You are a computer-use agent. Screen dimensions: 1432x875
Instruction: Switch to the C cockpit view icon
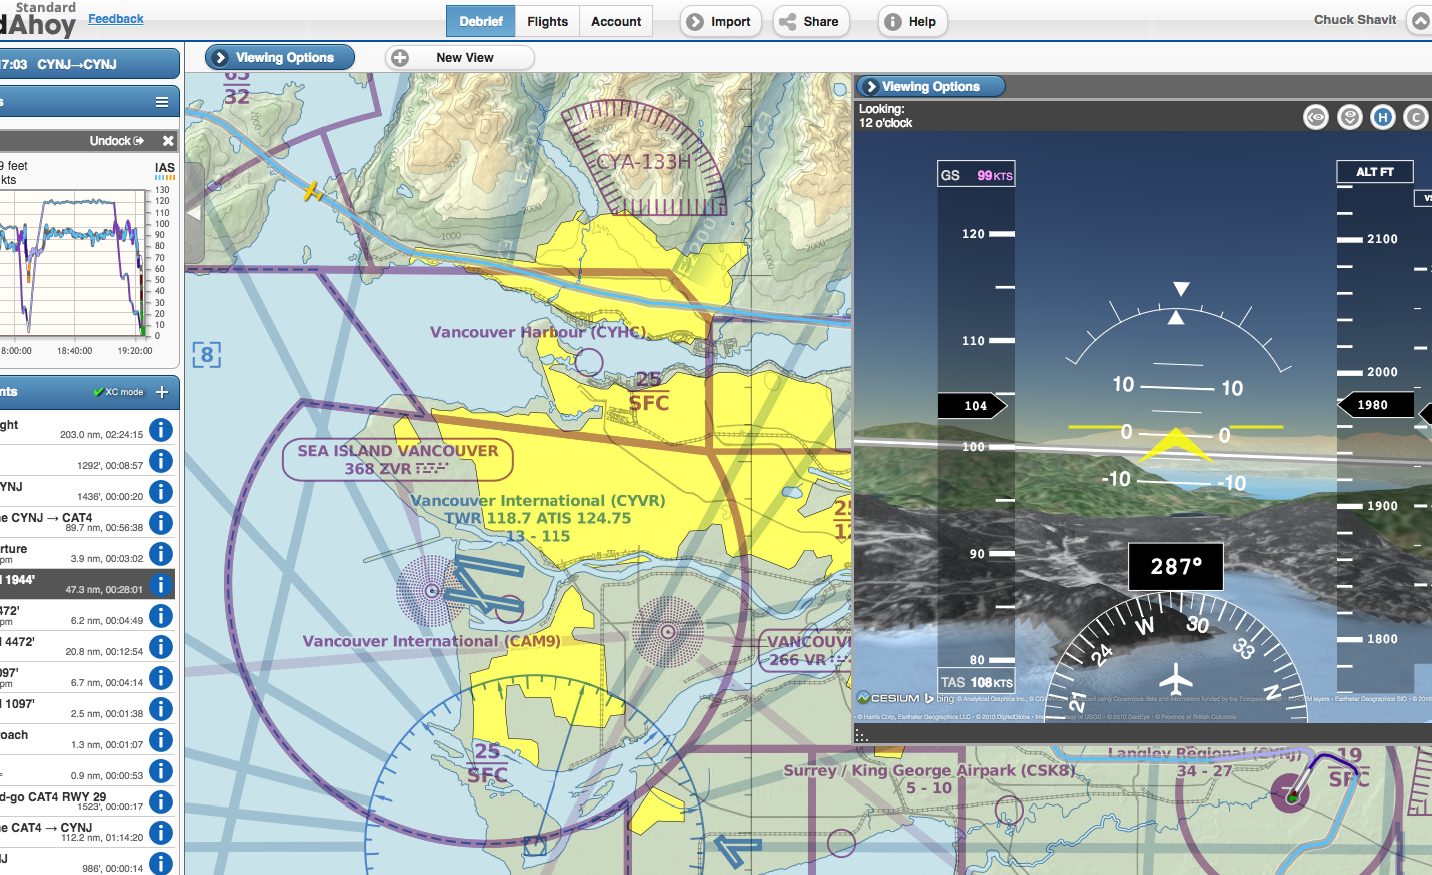click(x=1415, y=117)
